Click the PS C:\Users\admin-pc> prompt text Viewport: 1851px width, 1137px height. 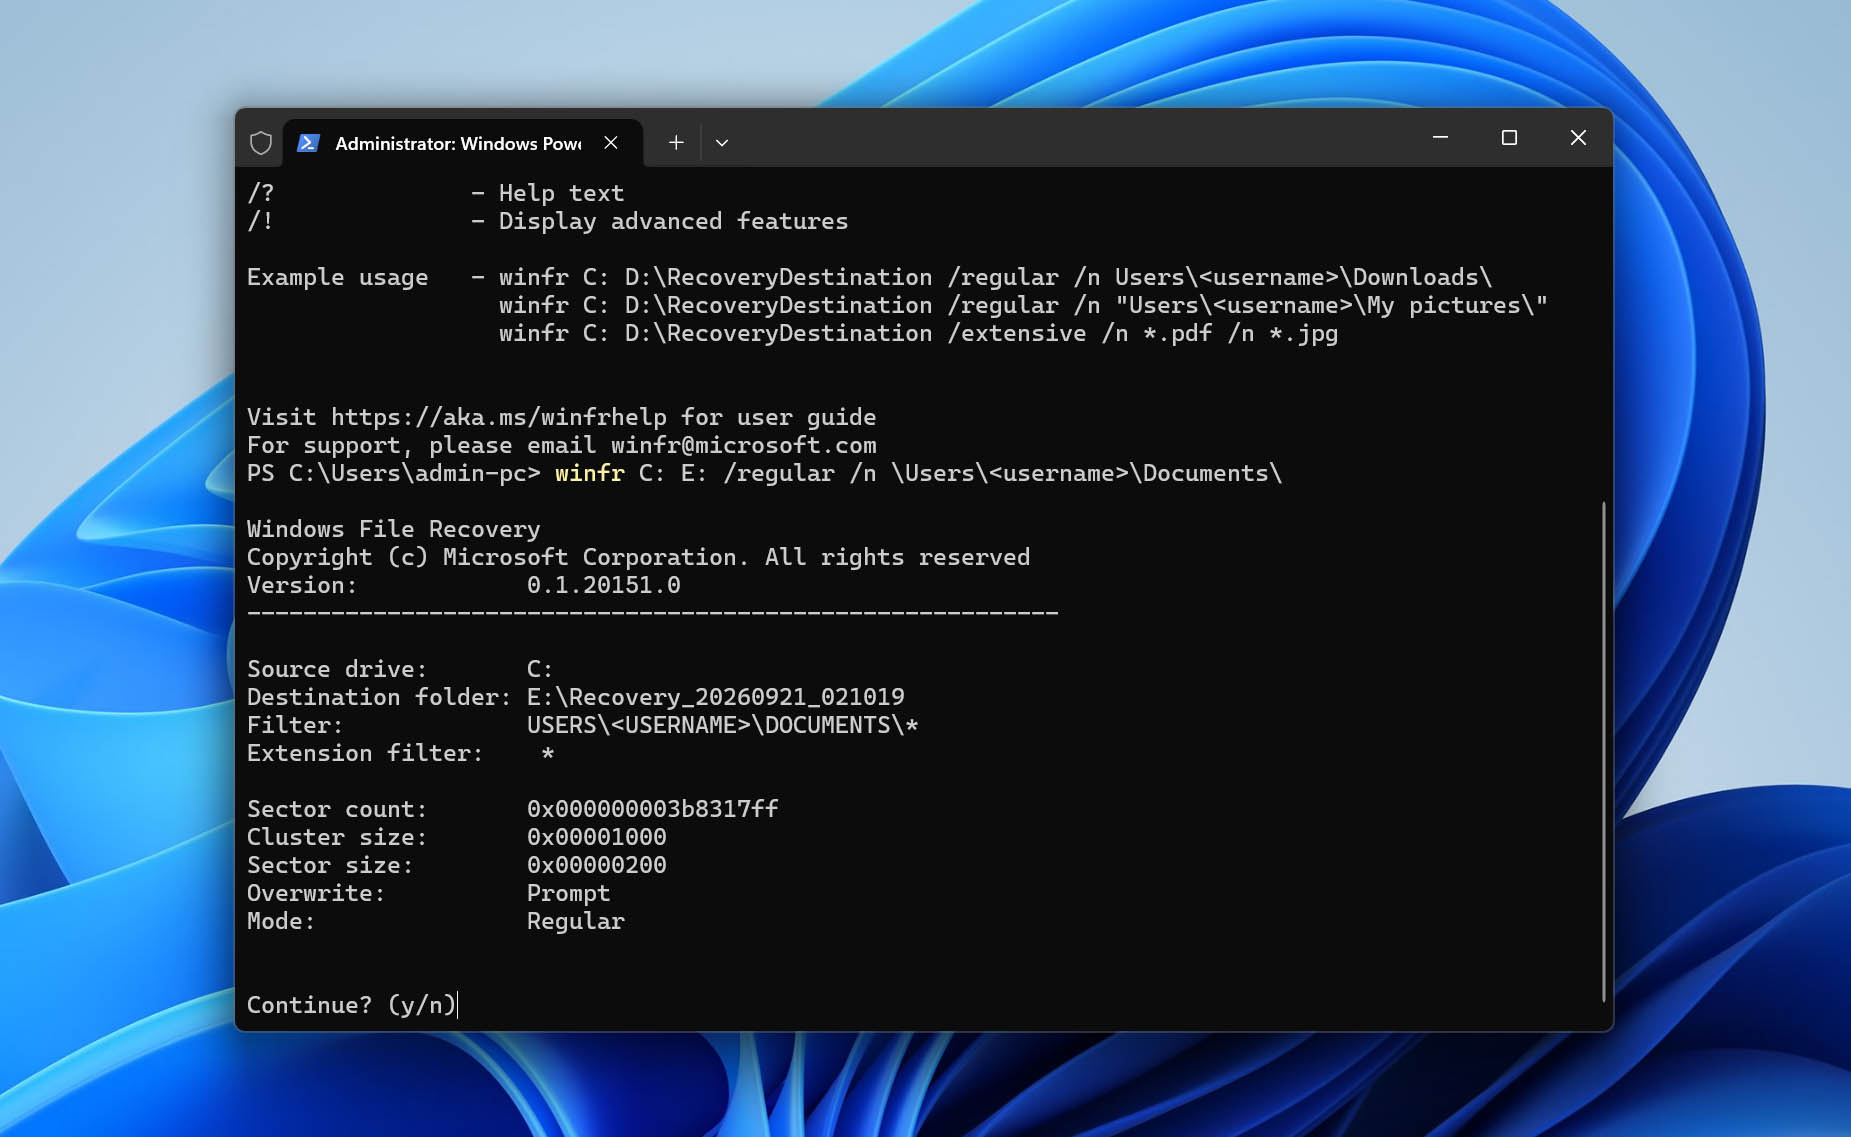[393, 473]
